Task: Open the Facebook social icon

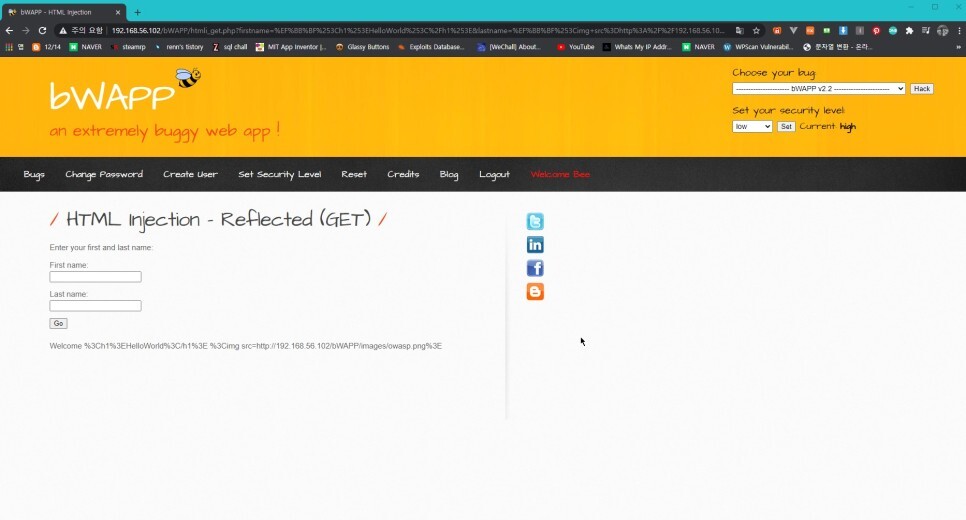Action: (535, 268)
